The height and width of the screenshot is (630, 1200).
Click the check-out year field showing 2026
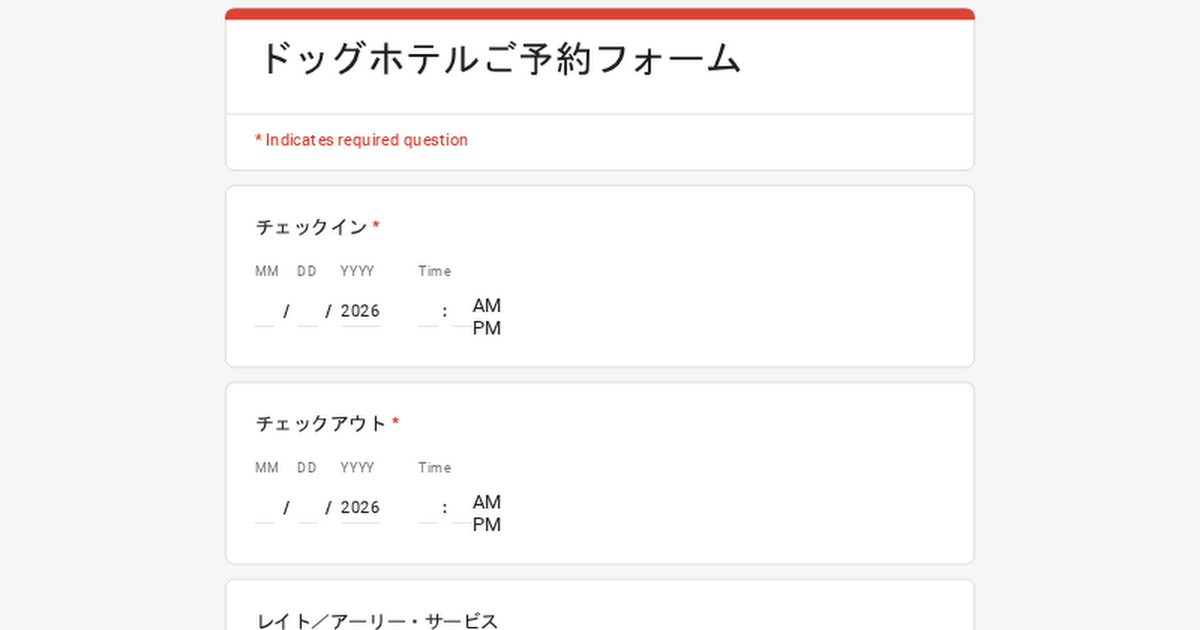click(360, 508)
